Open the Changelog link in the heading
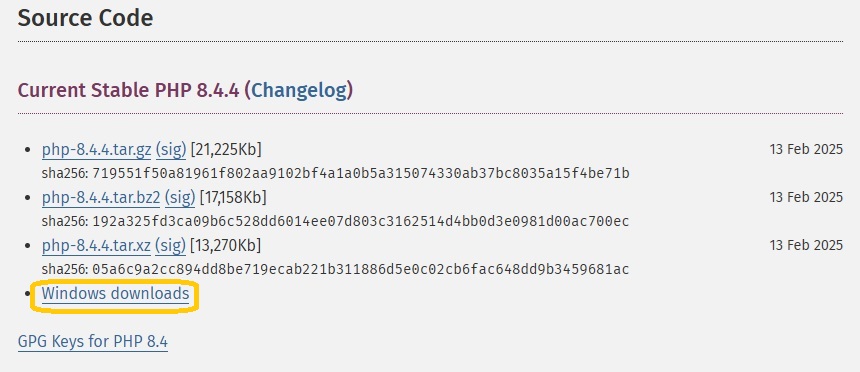860x372 pixels. pyautogui.click(x=299, y=90)
